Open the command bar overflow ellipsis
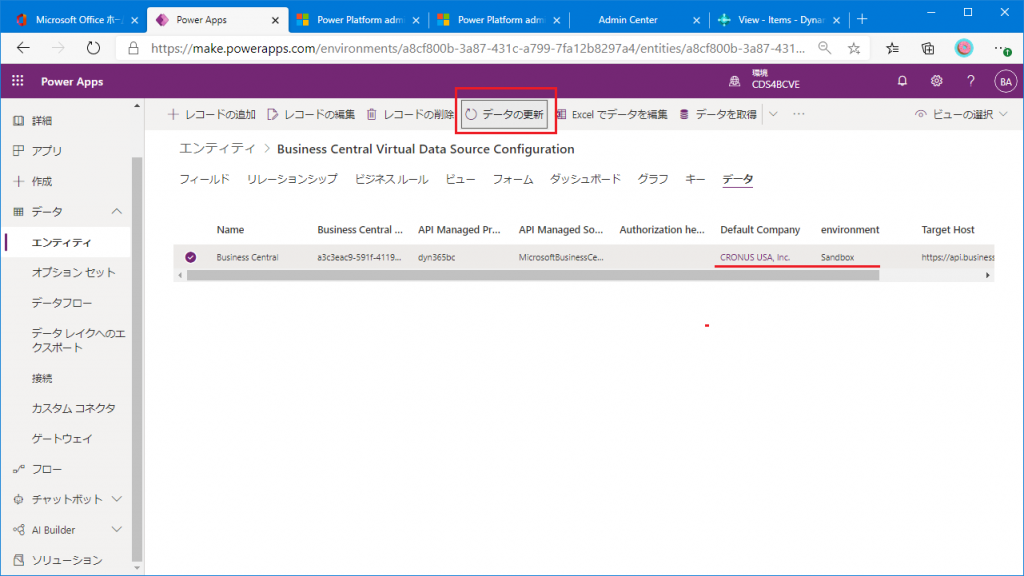1024x576 pixels. [799, 114]
